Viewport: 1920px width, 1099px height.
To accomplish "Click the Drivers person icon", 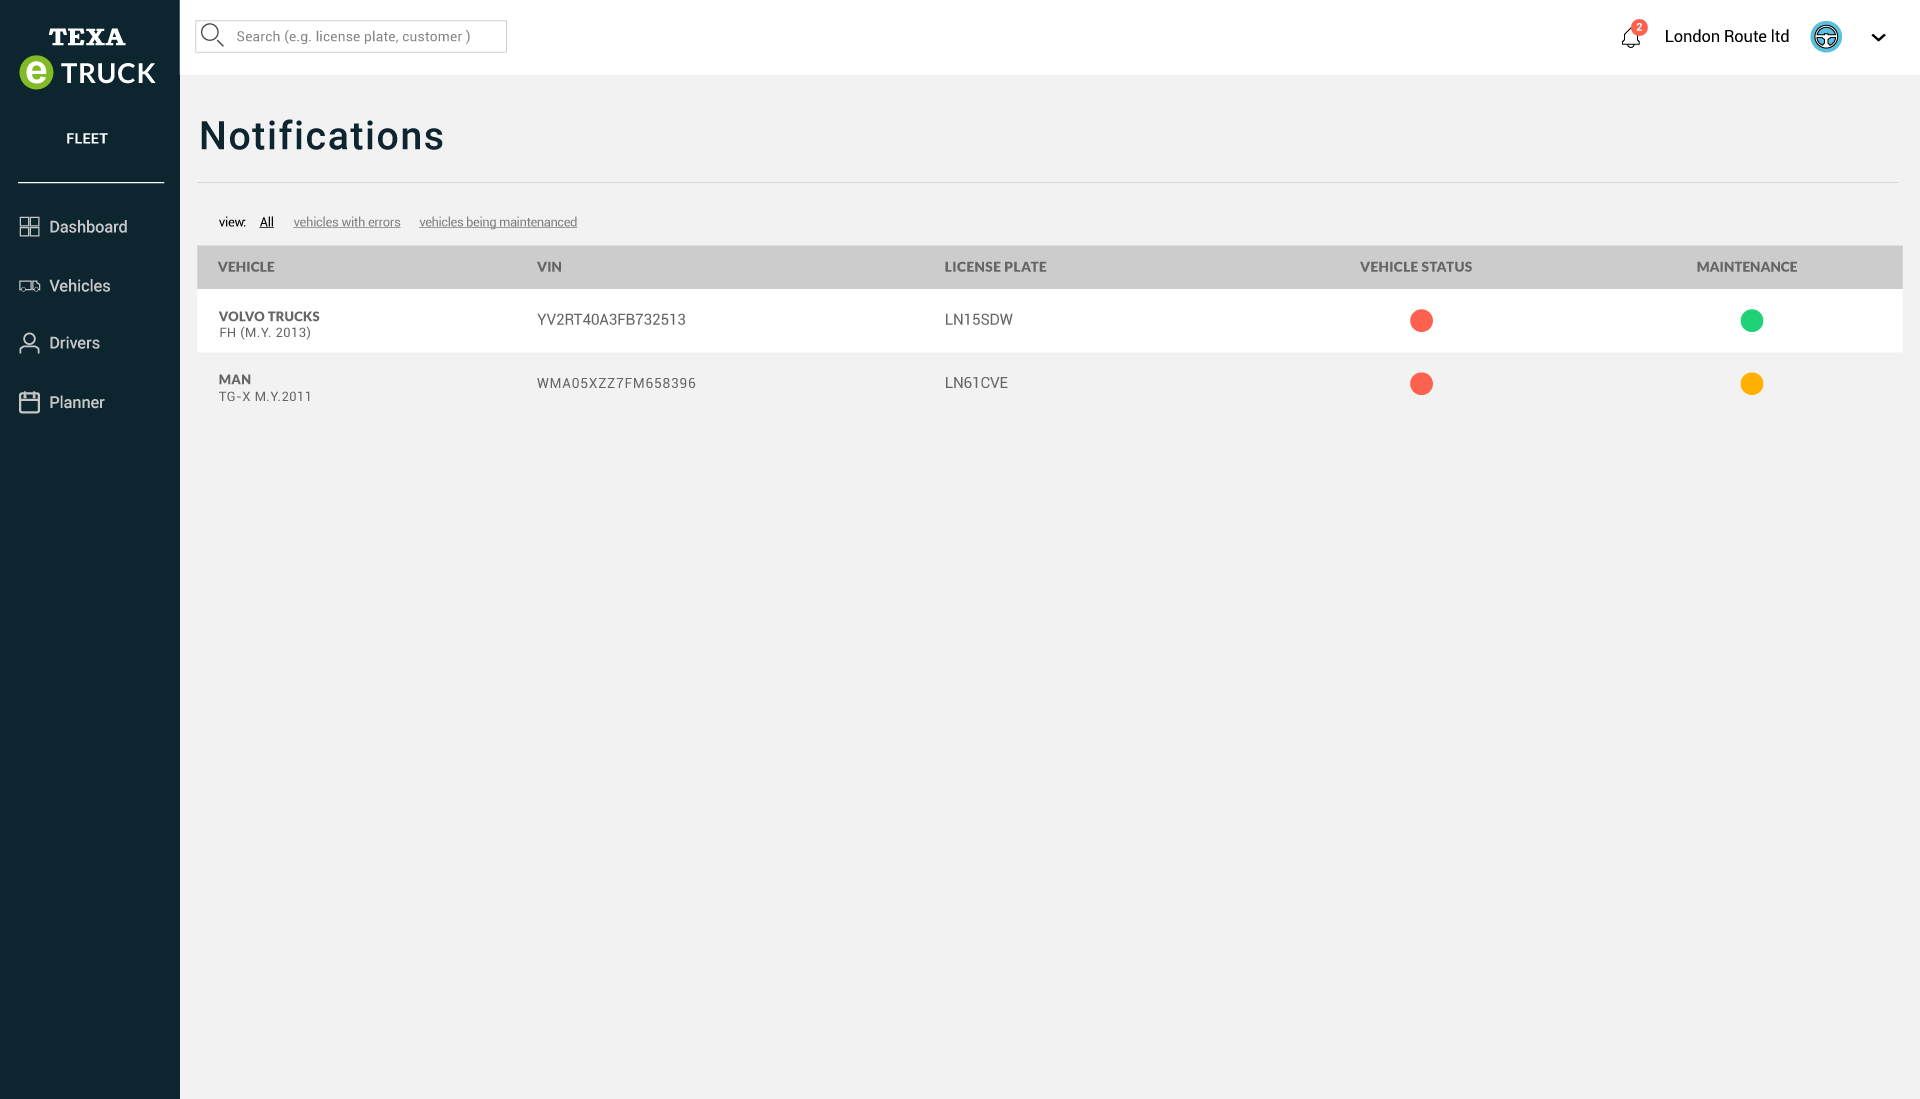I will click(x=30, y=343).
